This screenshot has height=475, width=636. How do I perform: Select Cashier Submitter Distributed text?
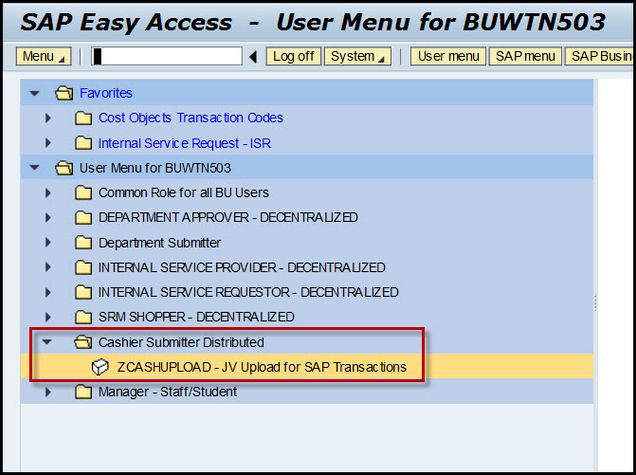tap(181, 342)
